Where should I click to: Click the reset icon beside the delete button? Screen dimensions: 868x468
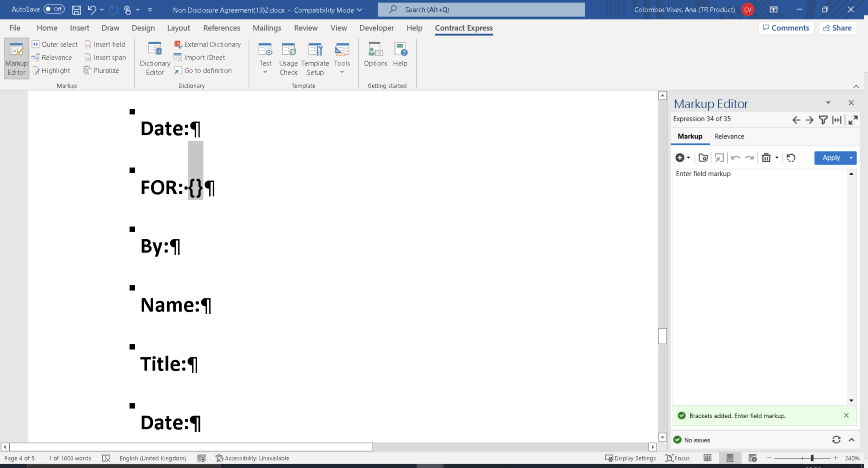click(x=791, y=158)
